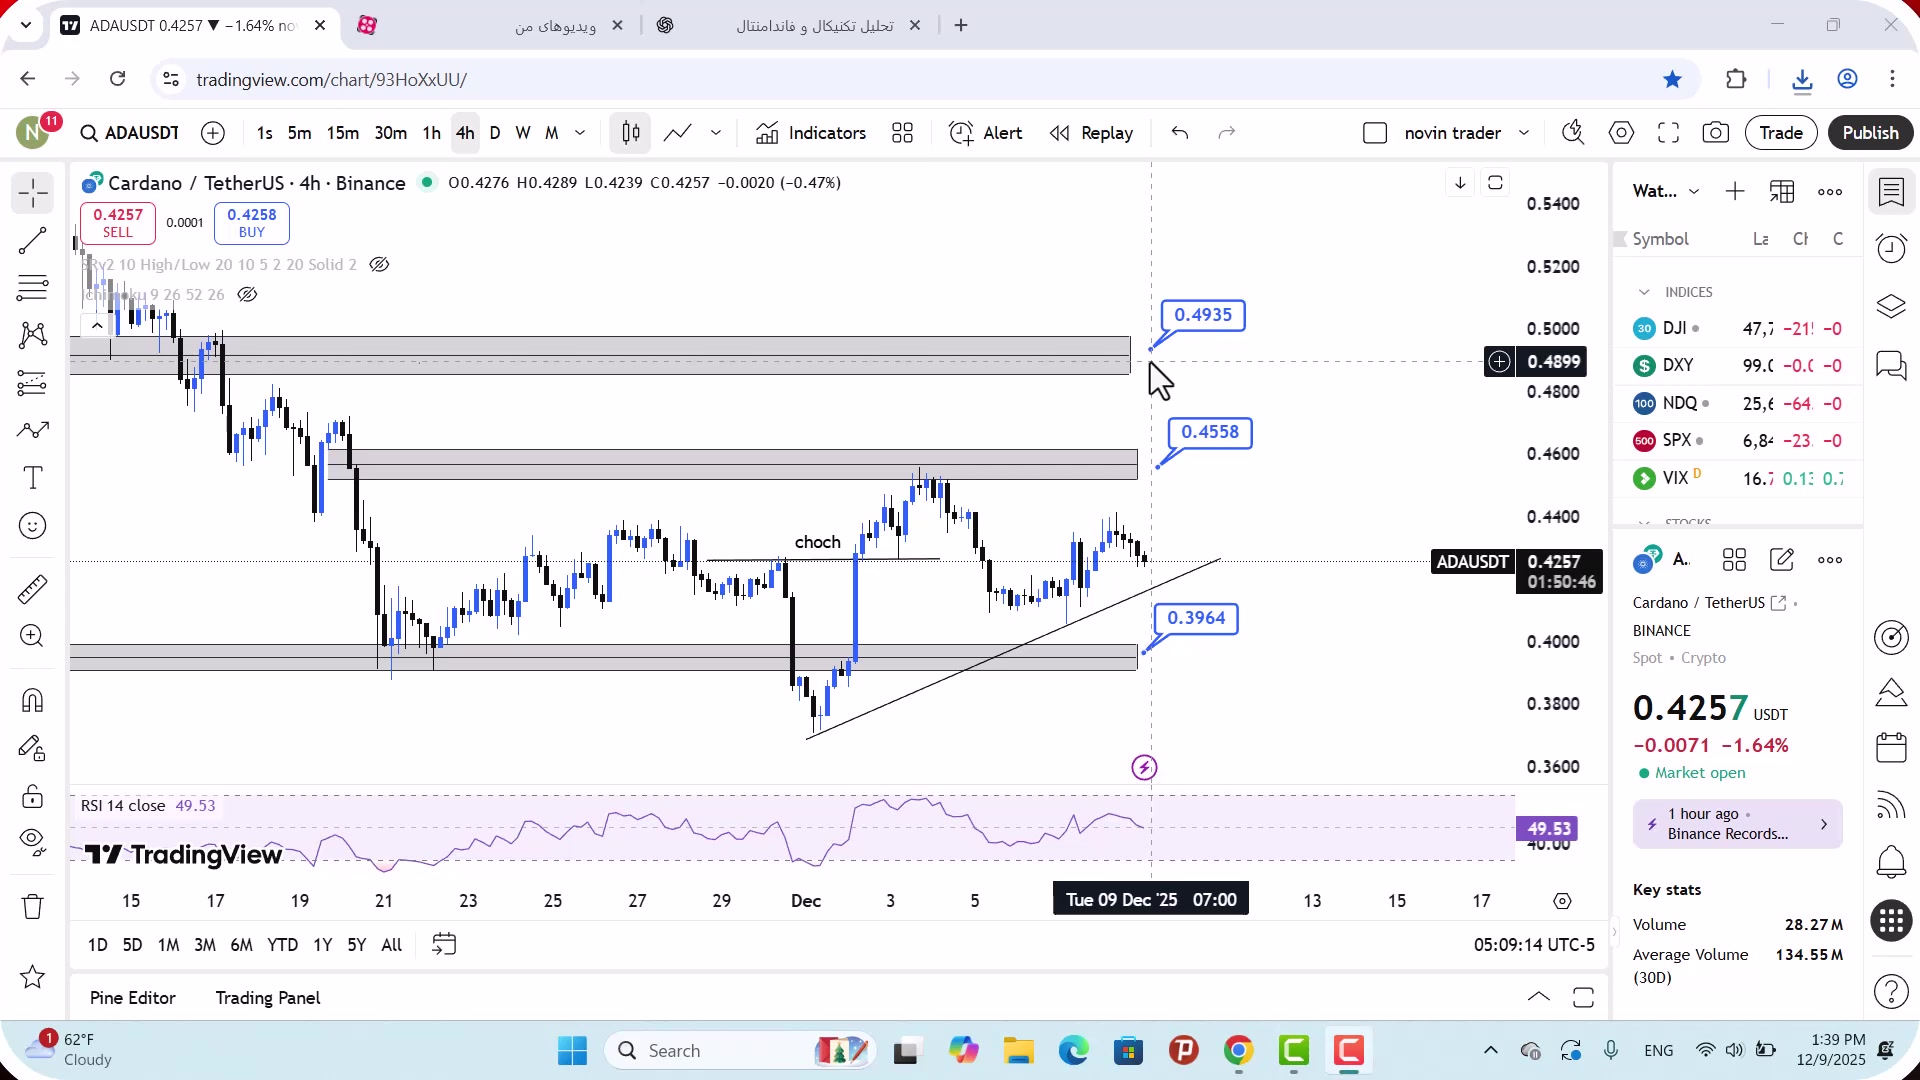
Task: Open the candlestick chart type selector
Action: pyautogui.click(x=631, y=133)
